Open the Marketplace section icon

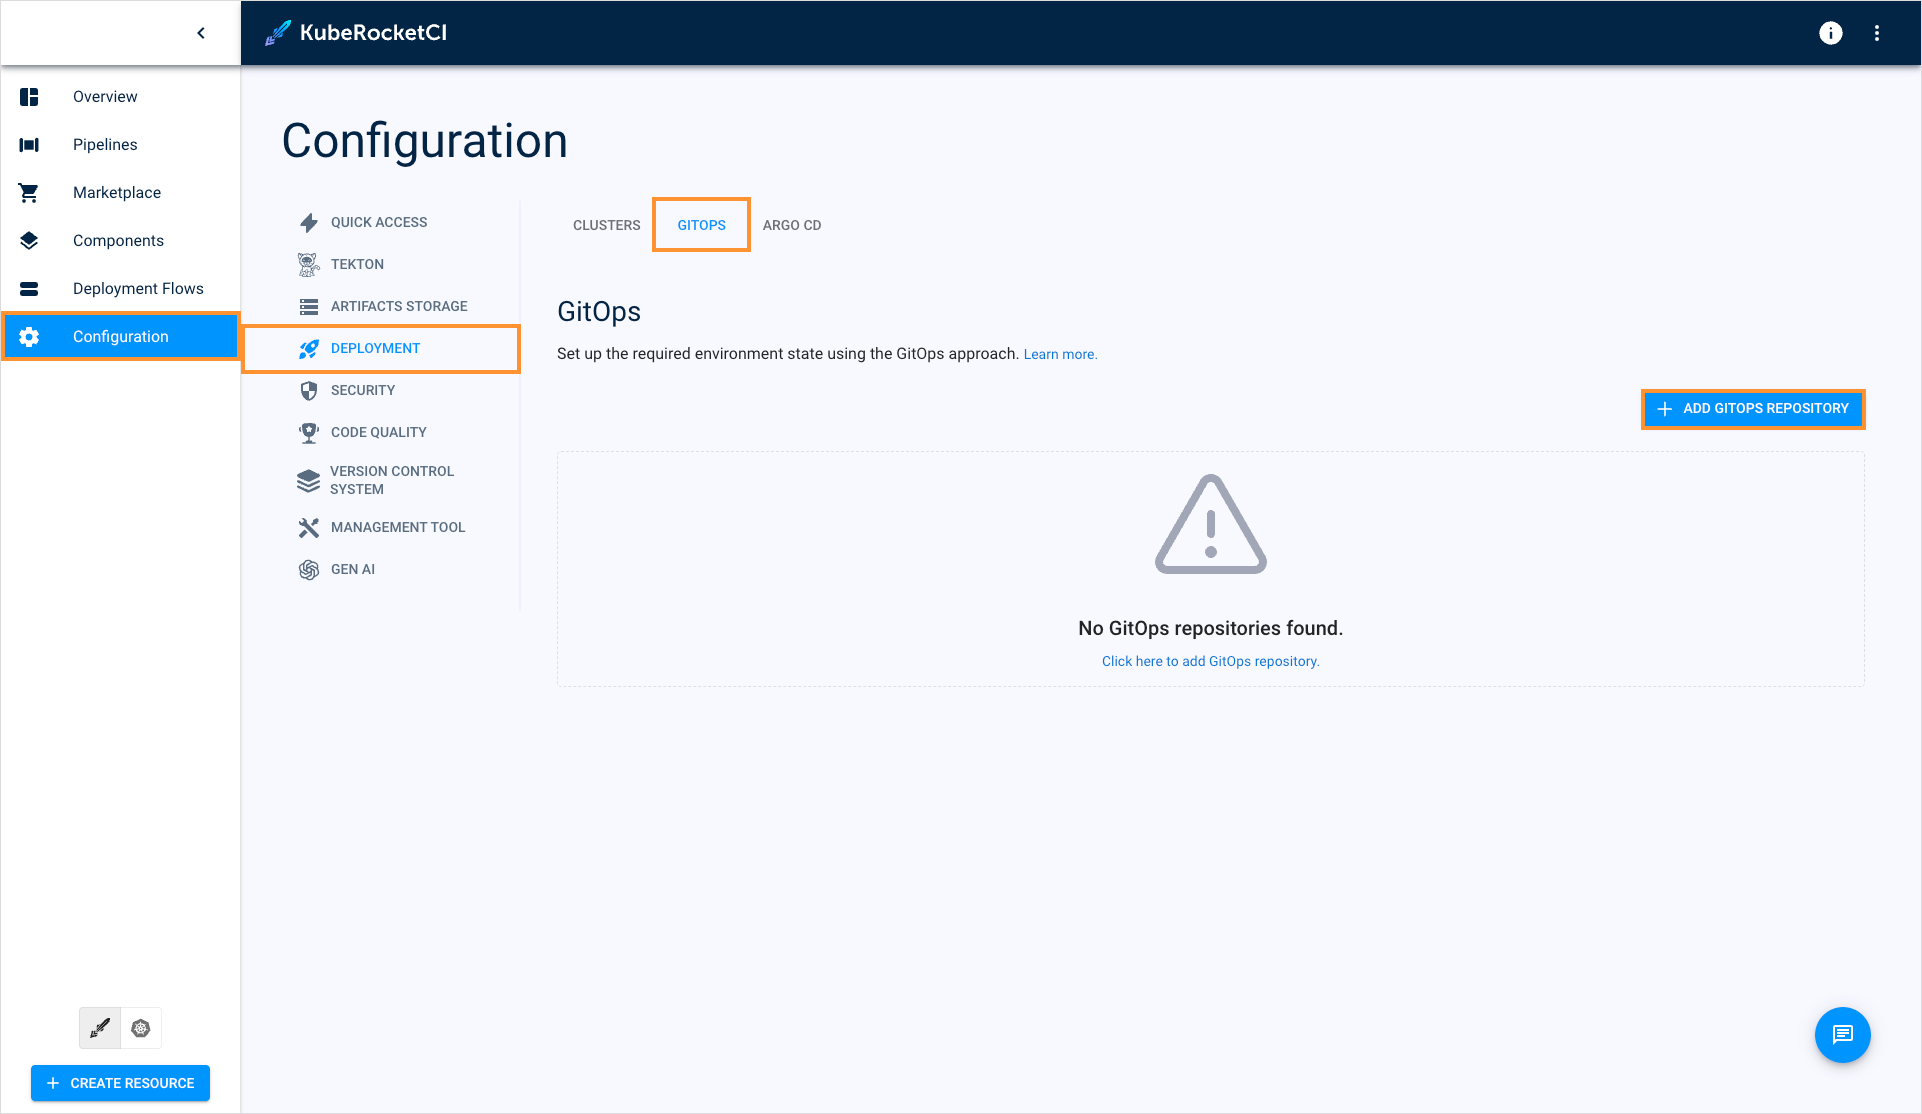[27, 192]
